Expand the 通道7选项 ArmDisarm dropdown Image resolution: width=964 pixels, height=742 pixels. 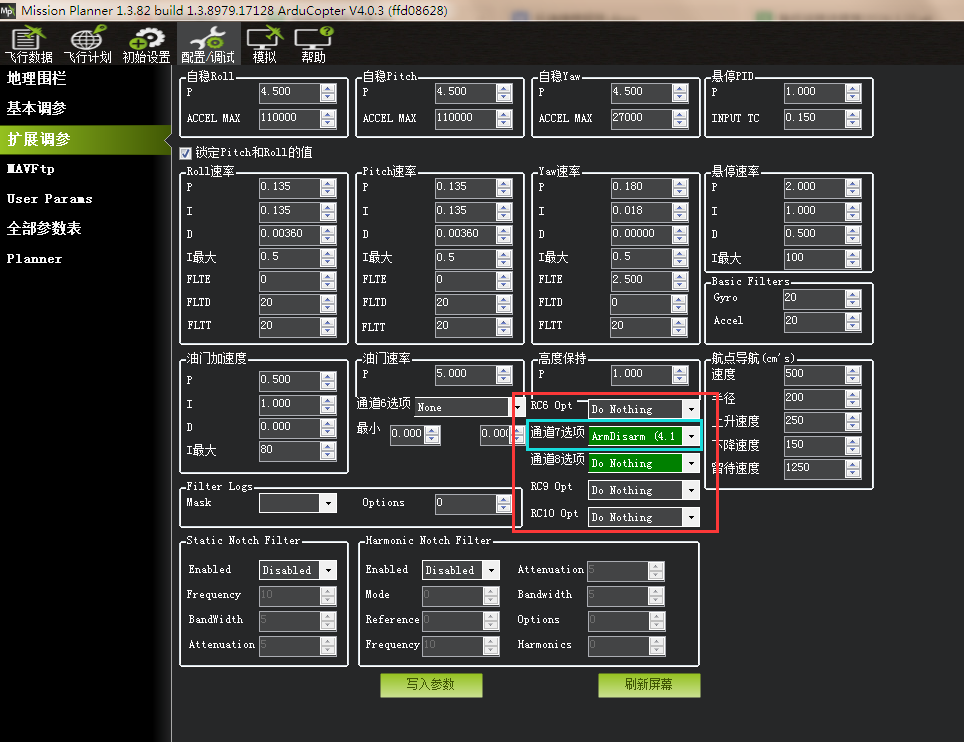point(691,436)
